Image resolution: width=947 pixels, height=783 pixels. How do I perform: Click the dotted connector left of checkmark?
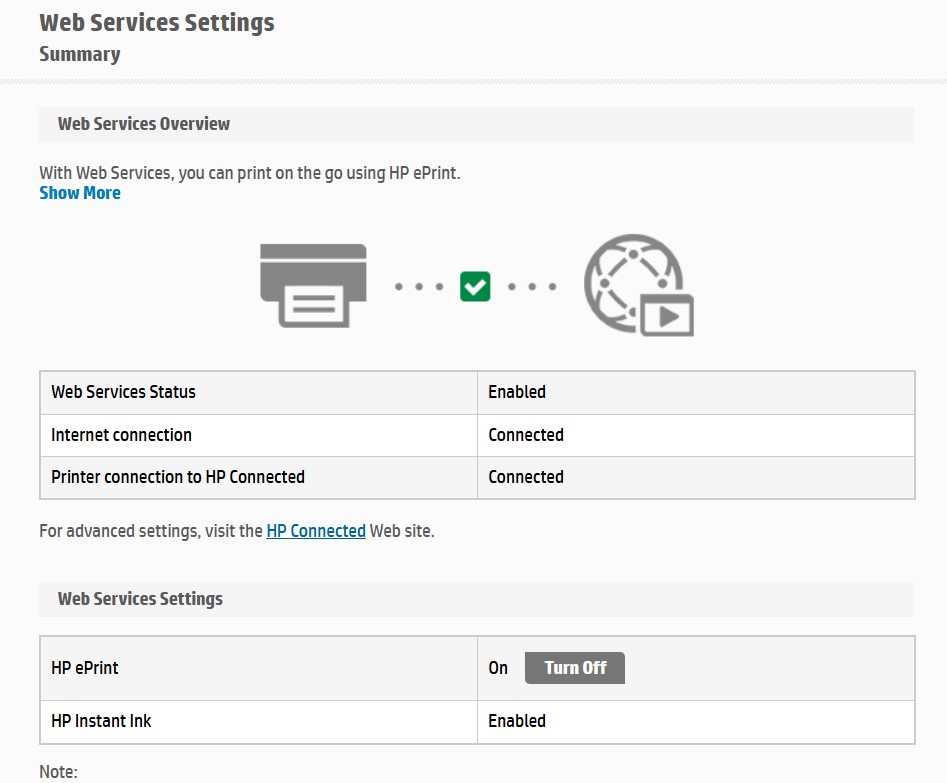(419, 286)
